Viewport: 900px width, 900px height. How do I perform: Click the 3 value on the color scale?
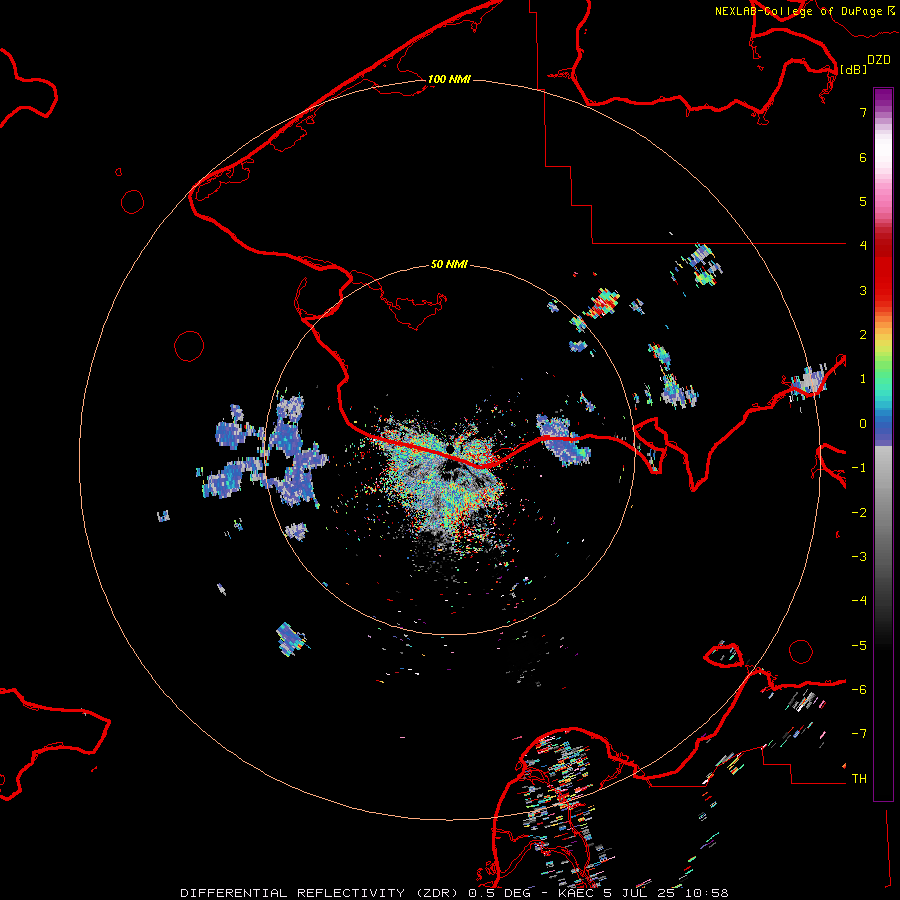[x=863, y=290]
